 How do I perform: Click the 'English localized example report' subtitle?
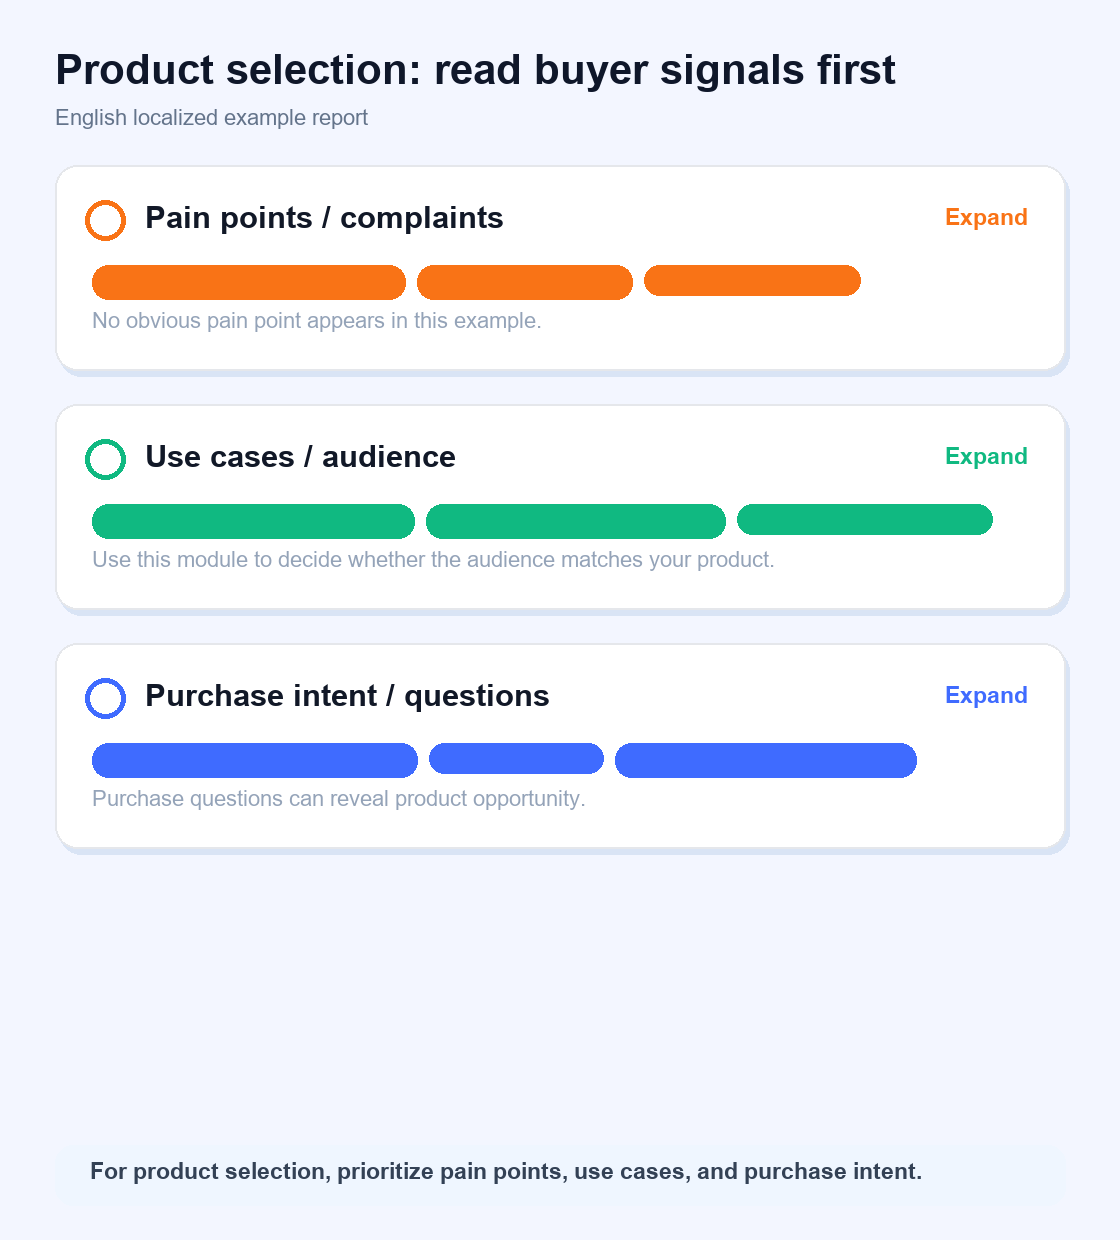coord(211,118)
